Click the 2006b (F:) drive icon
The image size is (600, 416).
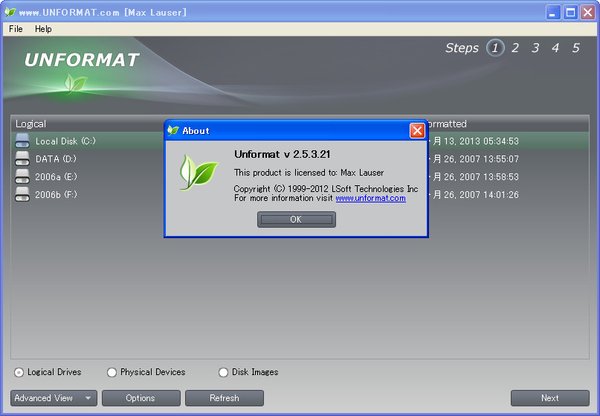point(22,194)
